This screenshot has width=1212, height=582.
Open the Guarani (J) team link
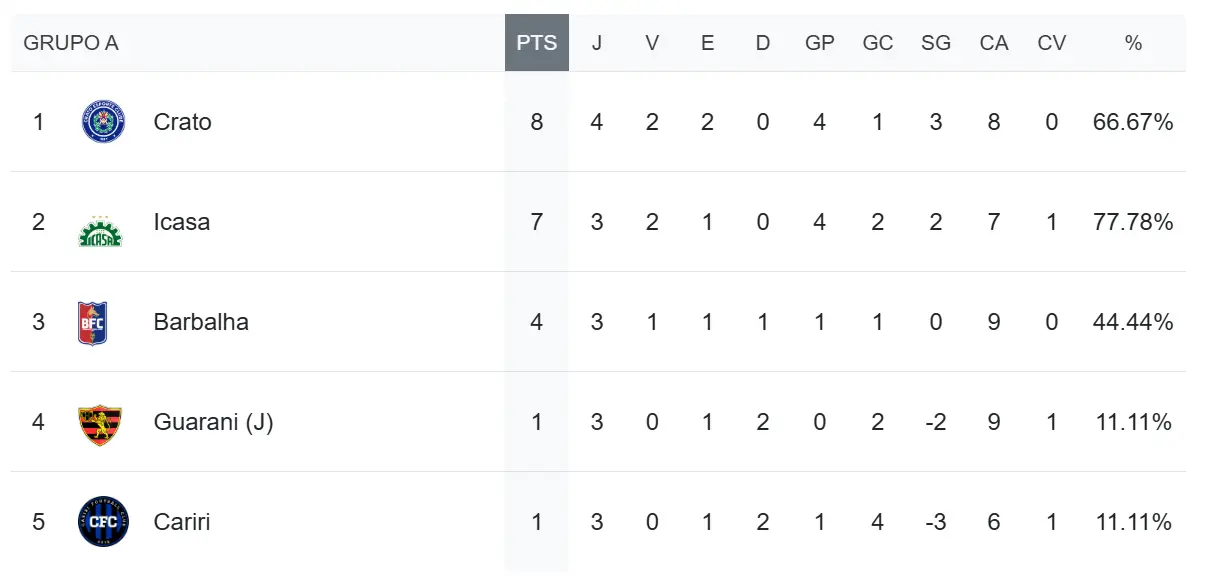point(214,422)
